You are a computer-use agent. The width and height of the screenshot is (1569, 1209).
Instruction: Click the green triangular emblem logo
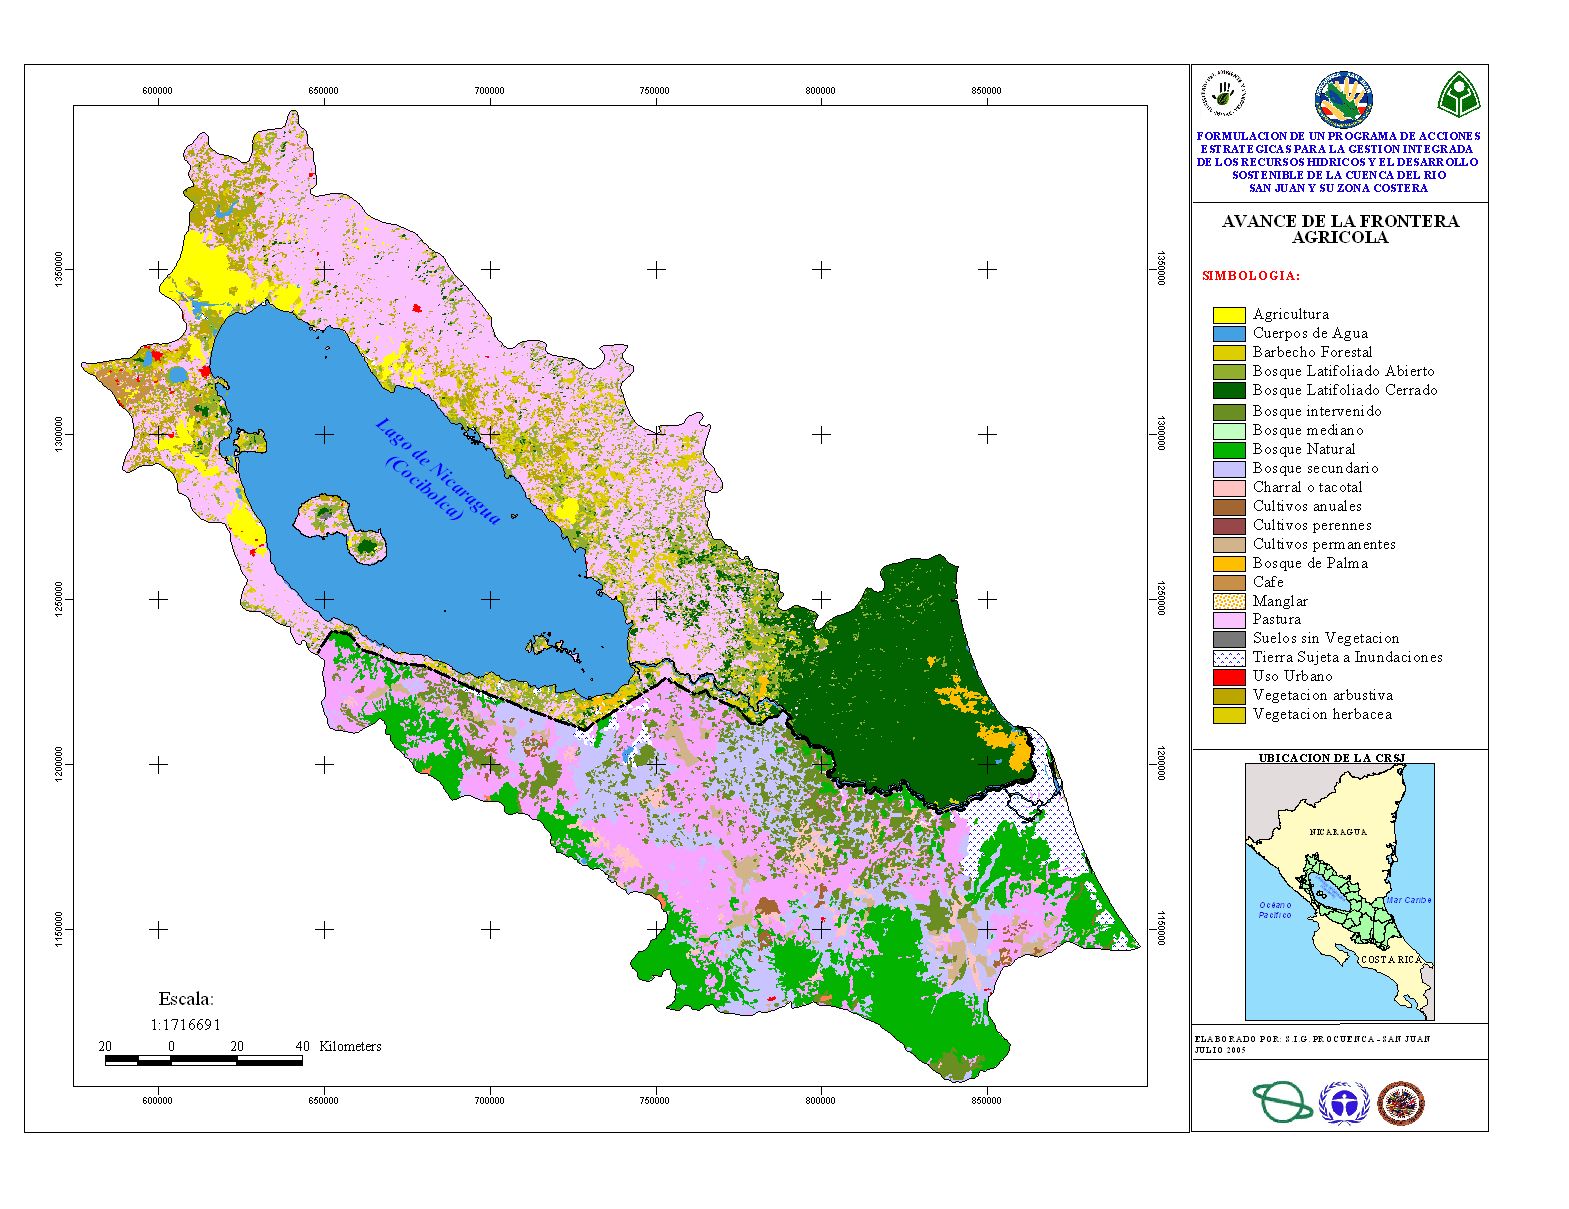coord(1459,95)
